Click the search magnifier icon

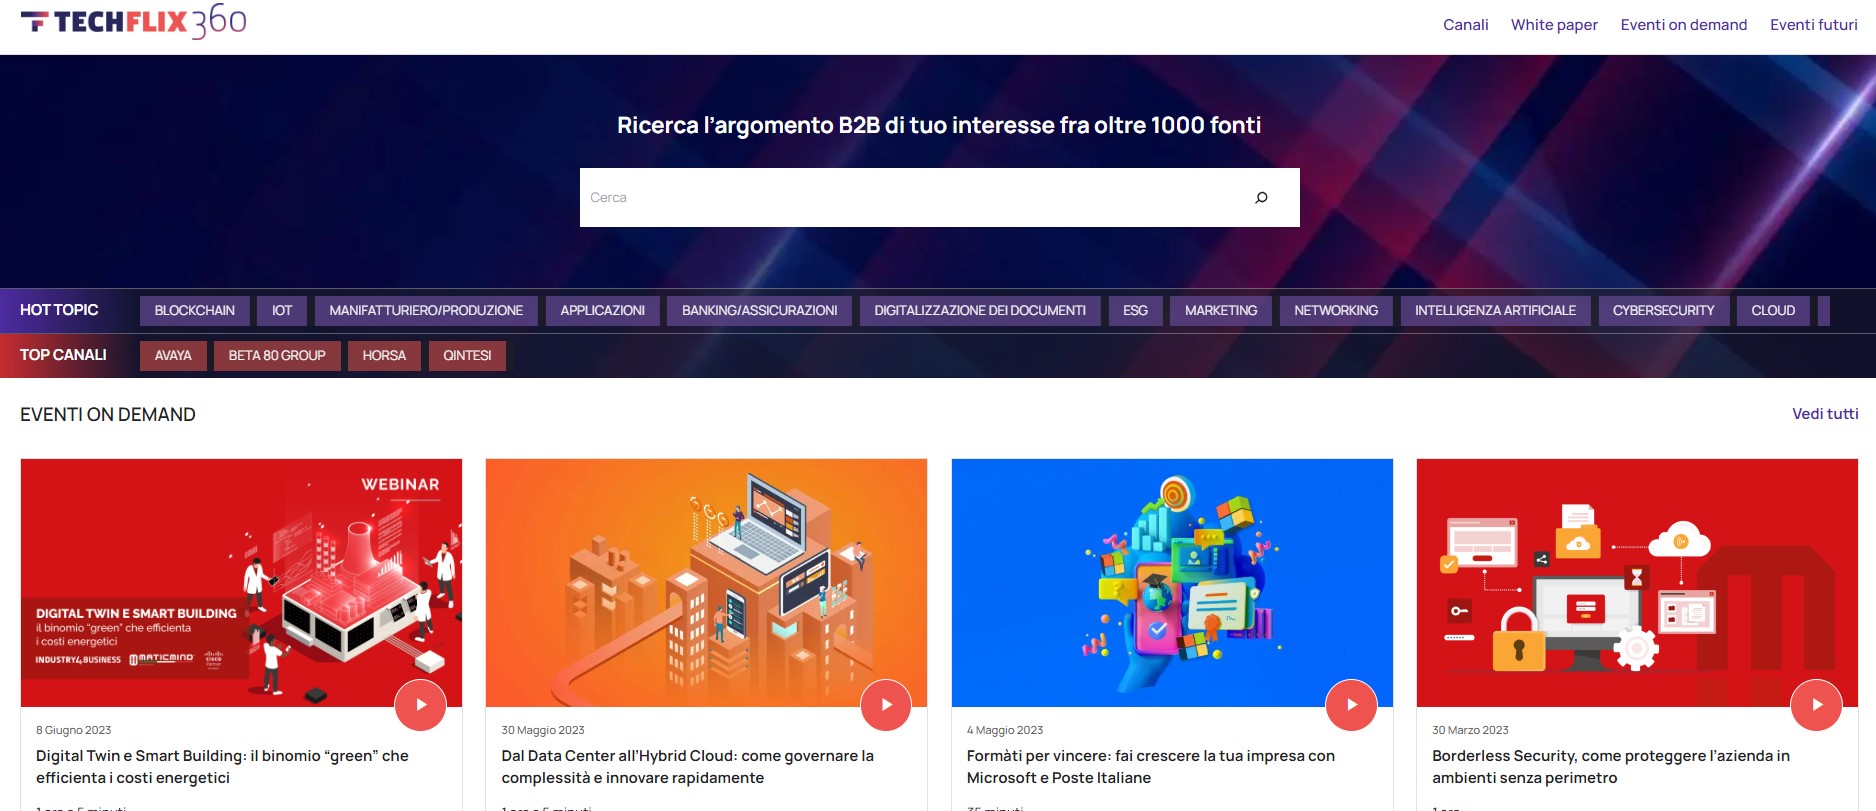[1261, 197]
